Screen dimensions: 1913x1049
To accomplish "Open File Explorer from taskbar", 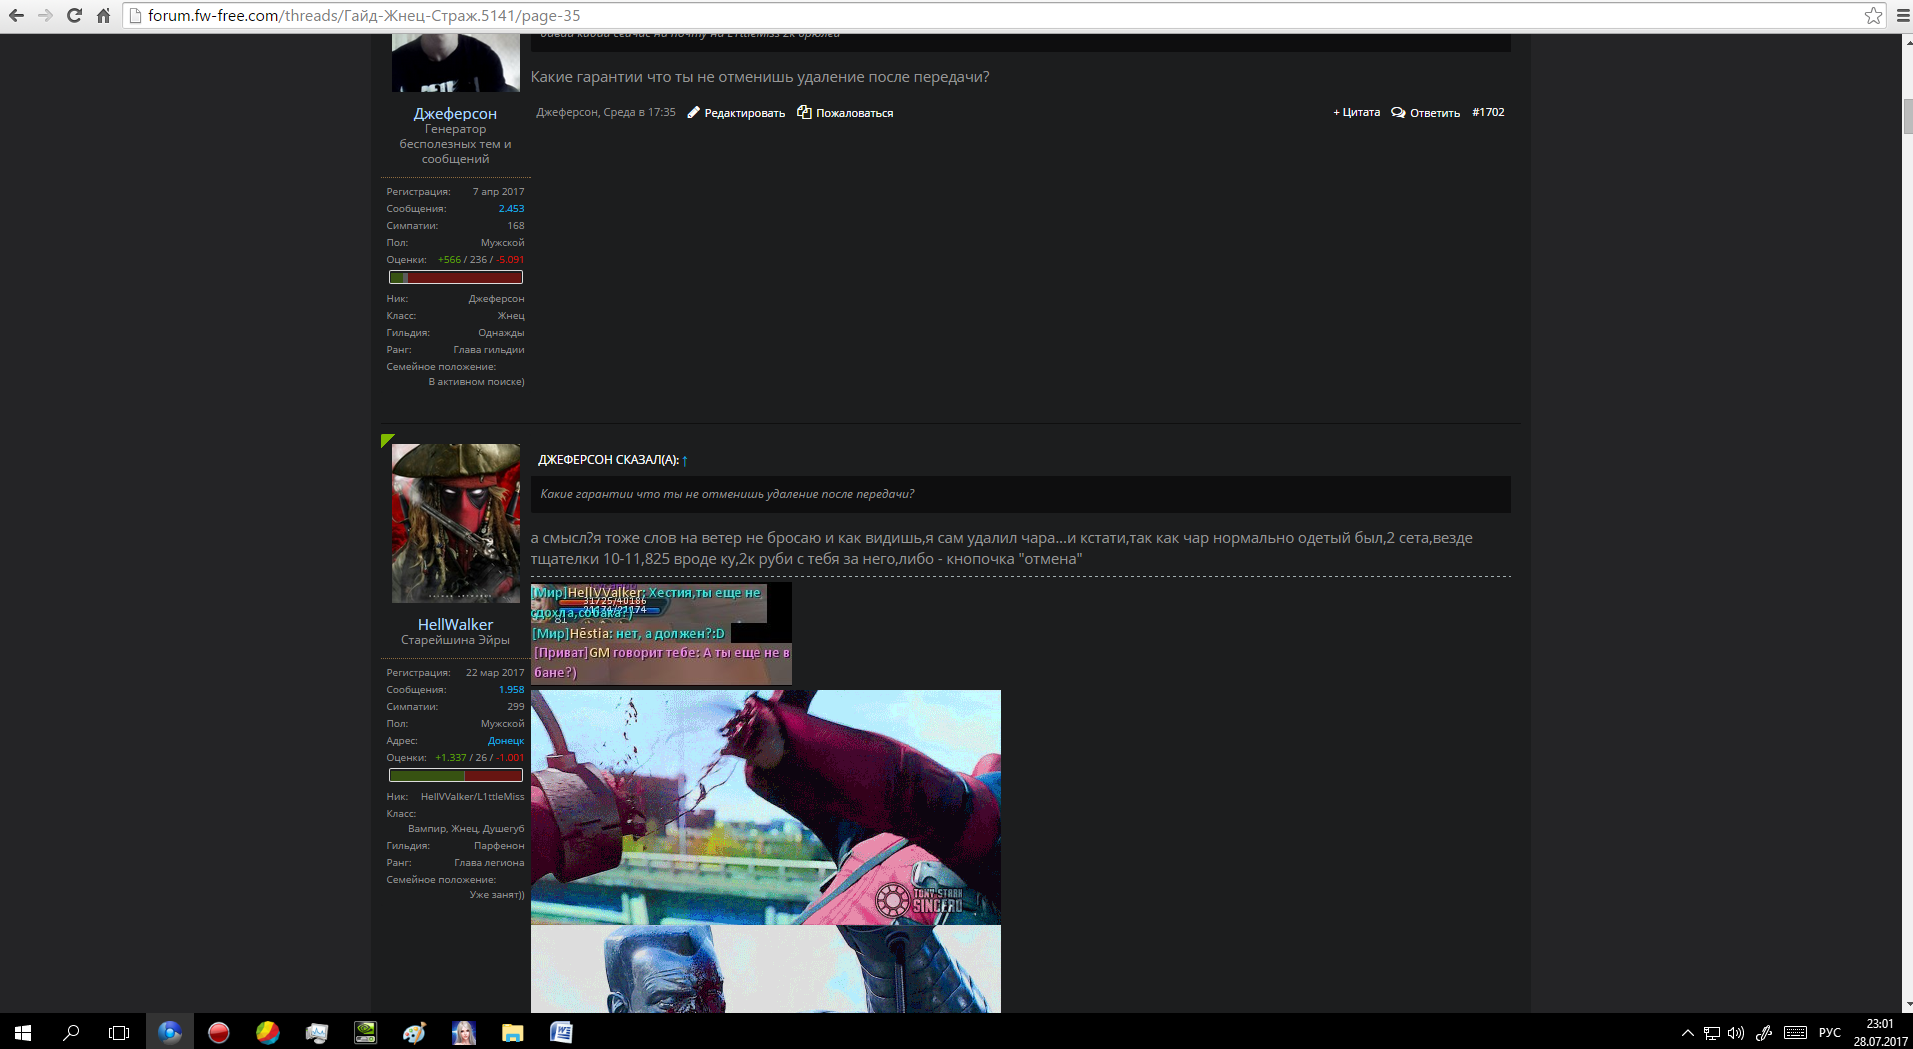I will (x=512, y=1032).
